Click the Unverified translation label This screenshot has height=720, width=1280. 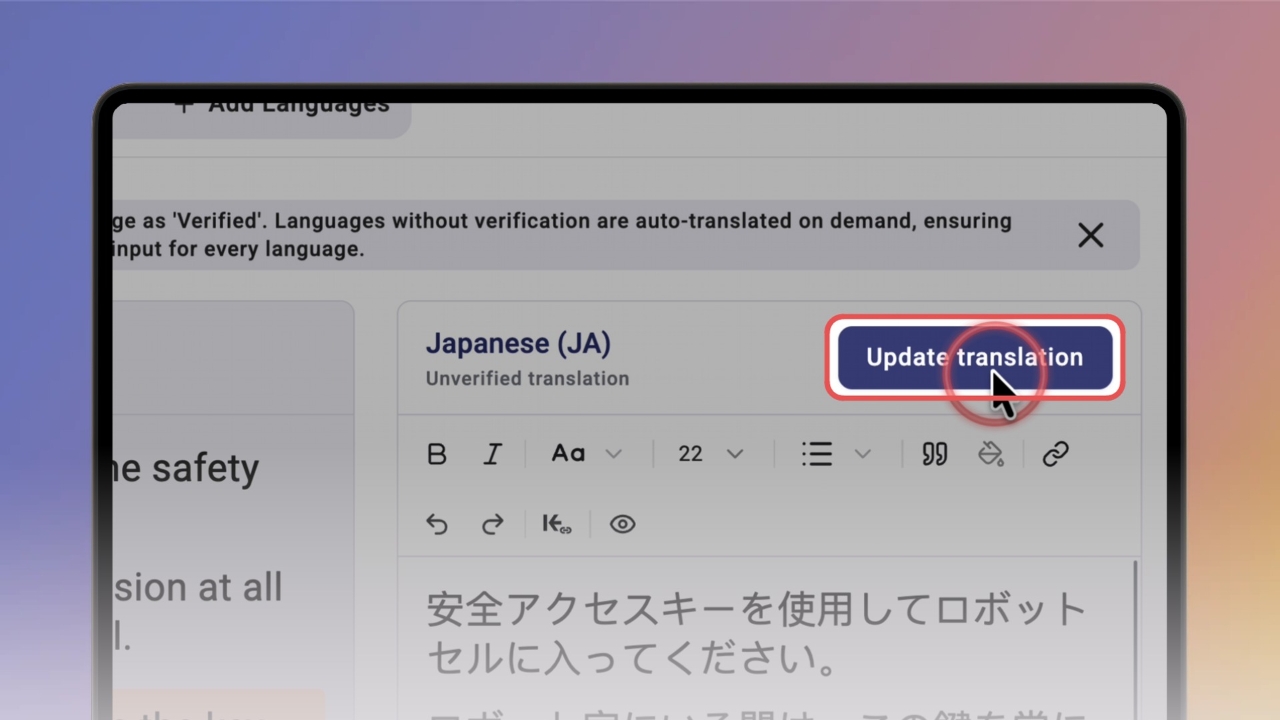tap(527, 379)
